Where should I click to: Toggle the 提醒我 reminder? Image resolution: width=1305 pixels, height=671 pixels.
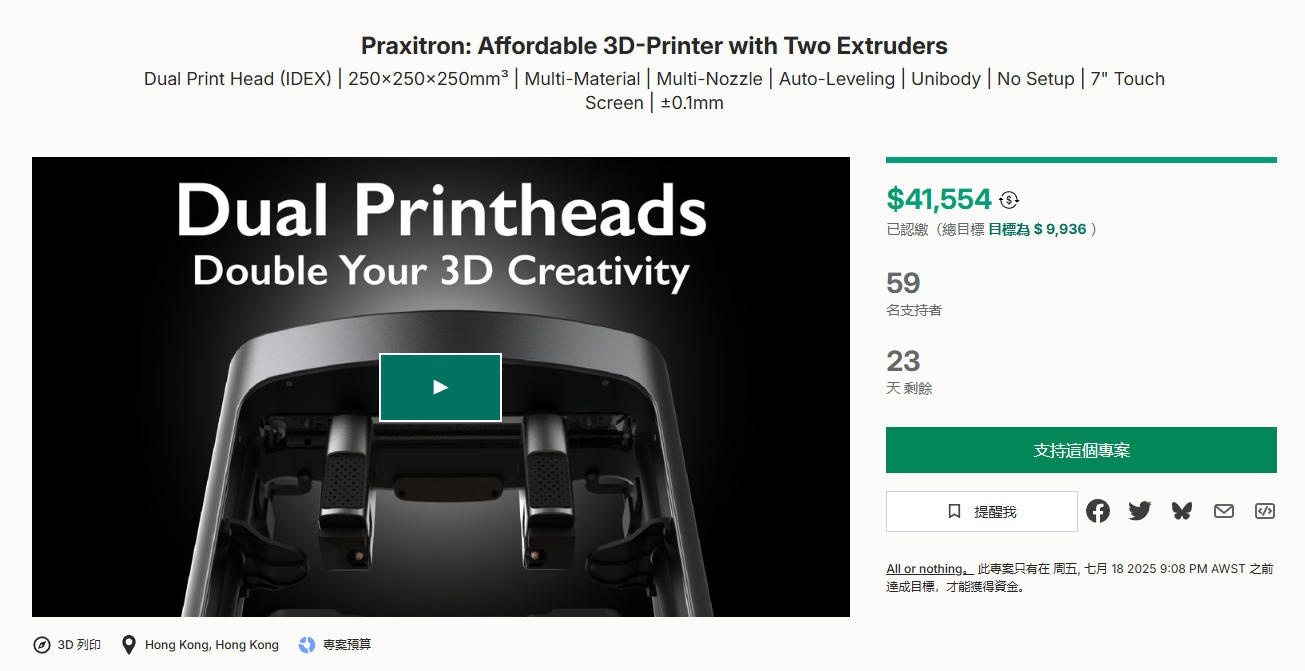[981, 510]
